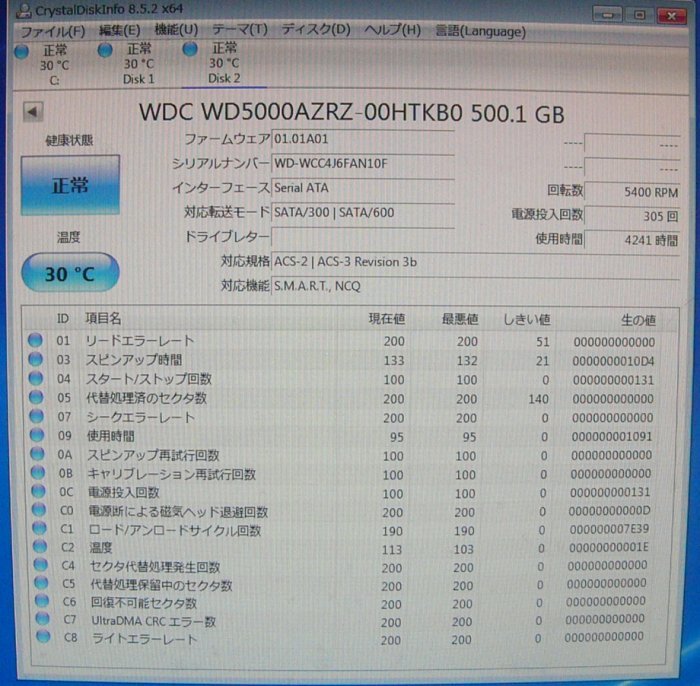The image size is (700, 686).
Task: Click the empty ドライブレター field
Action: (363, 237)
